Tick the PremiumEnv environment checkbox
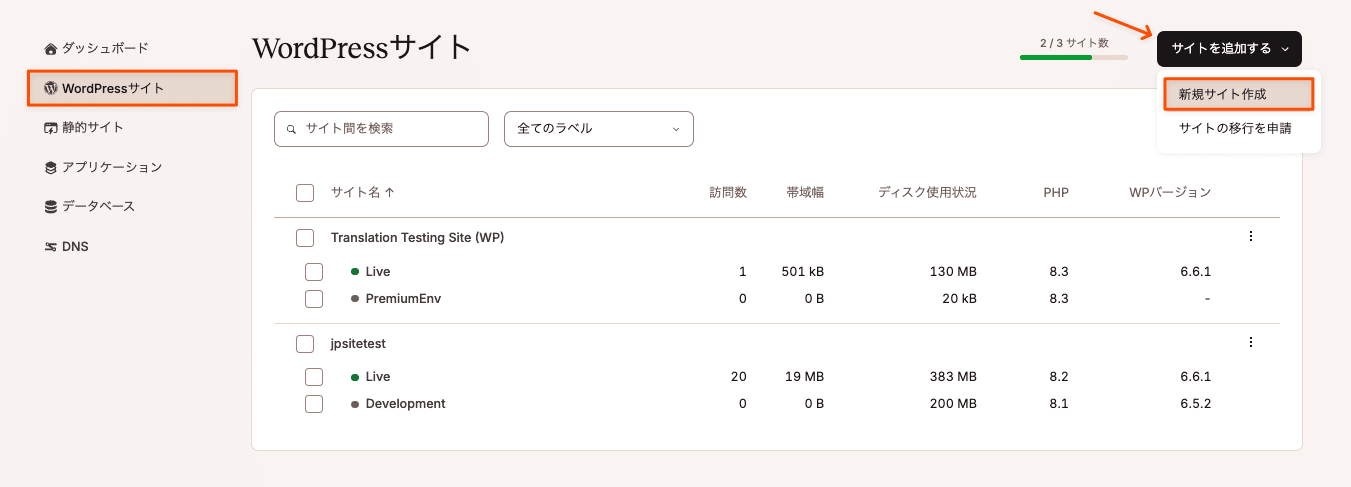Image resolution: width=1351 pixels, height=487 pixels. point(313,298)
